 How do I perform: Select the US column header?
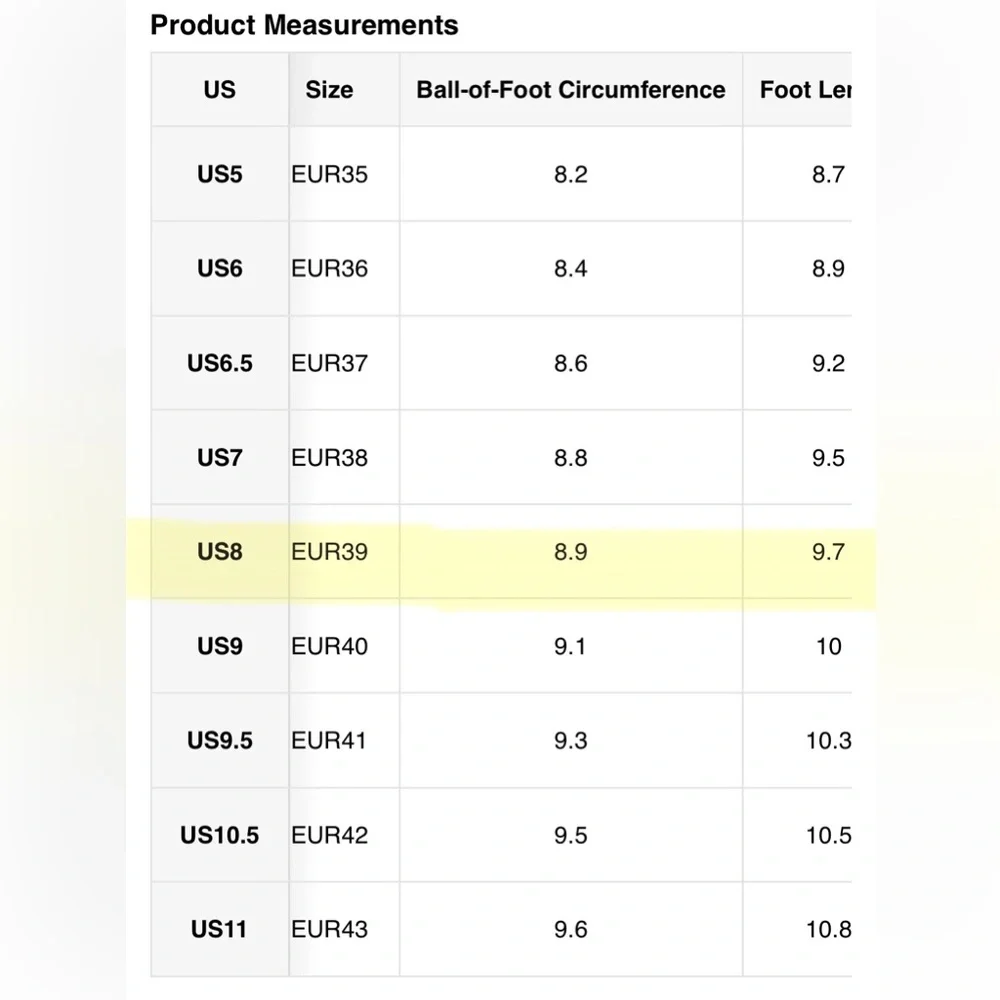pos(219,90)
